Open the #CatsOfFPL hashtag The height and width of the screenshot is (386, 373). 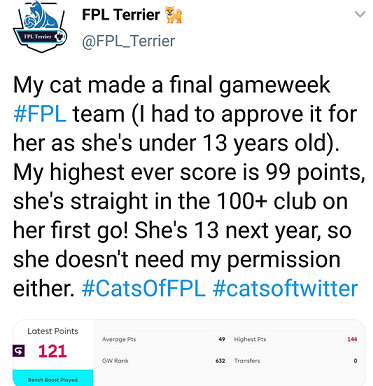[x=144, y=288]
